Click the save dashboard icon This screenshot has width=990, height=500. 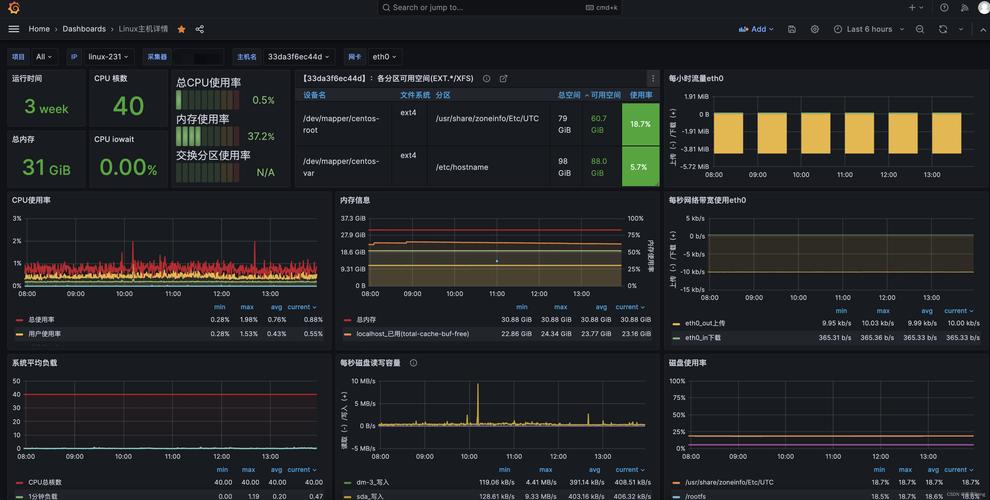792,29
